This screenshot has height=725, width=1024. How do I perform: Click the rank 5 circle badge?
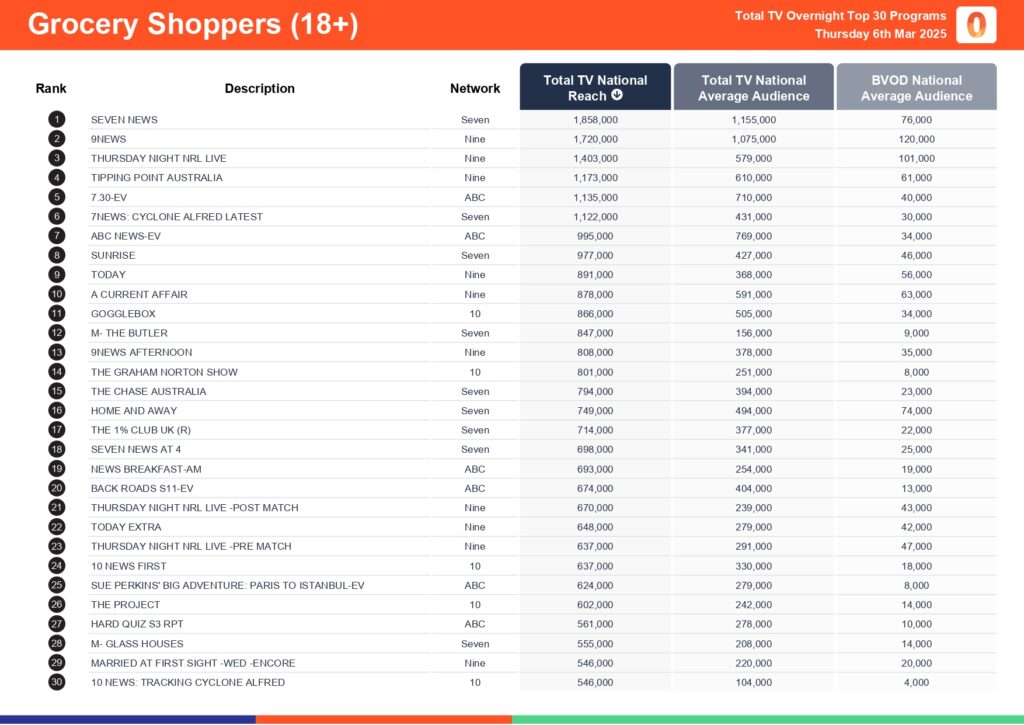56,197
